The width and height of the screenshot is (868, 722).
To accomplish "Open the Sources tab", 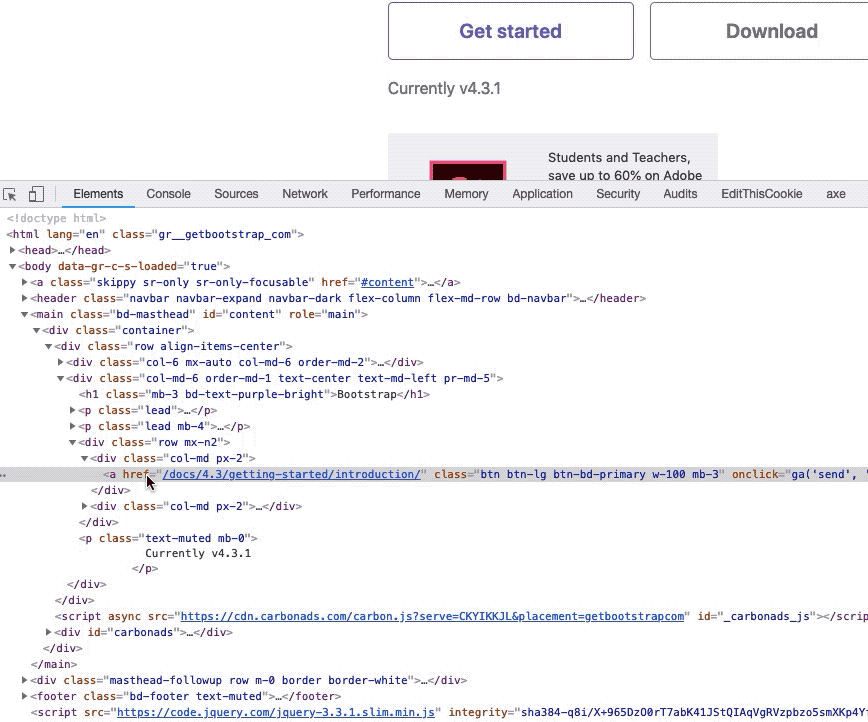I will click(236, 194).
